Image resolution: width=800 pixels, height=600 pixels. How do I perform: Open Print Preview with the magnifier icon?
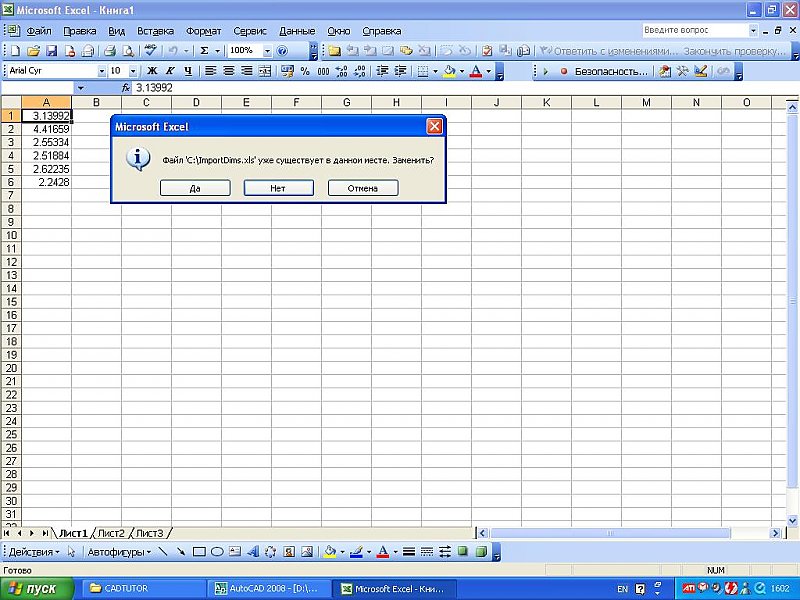coord(128,51)
